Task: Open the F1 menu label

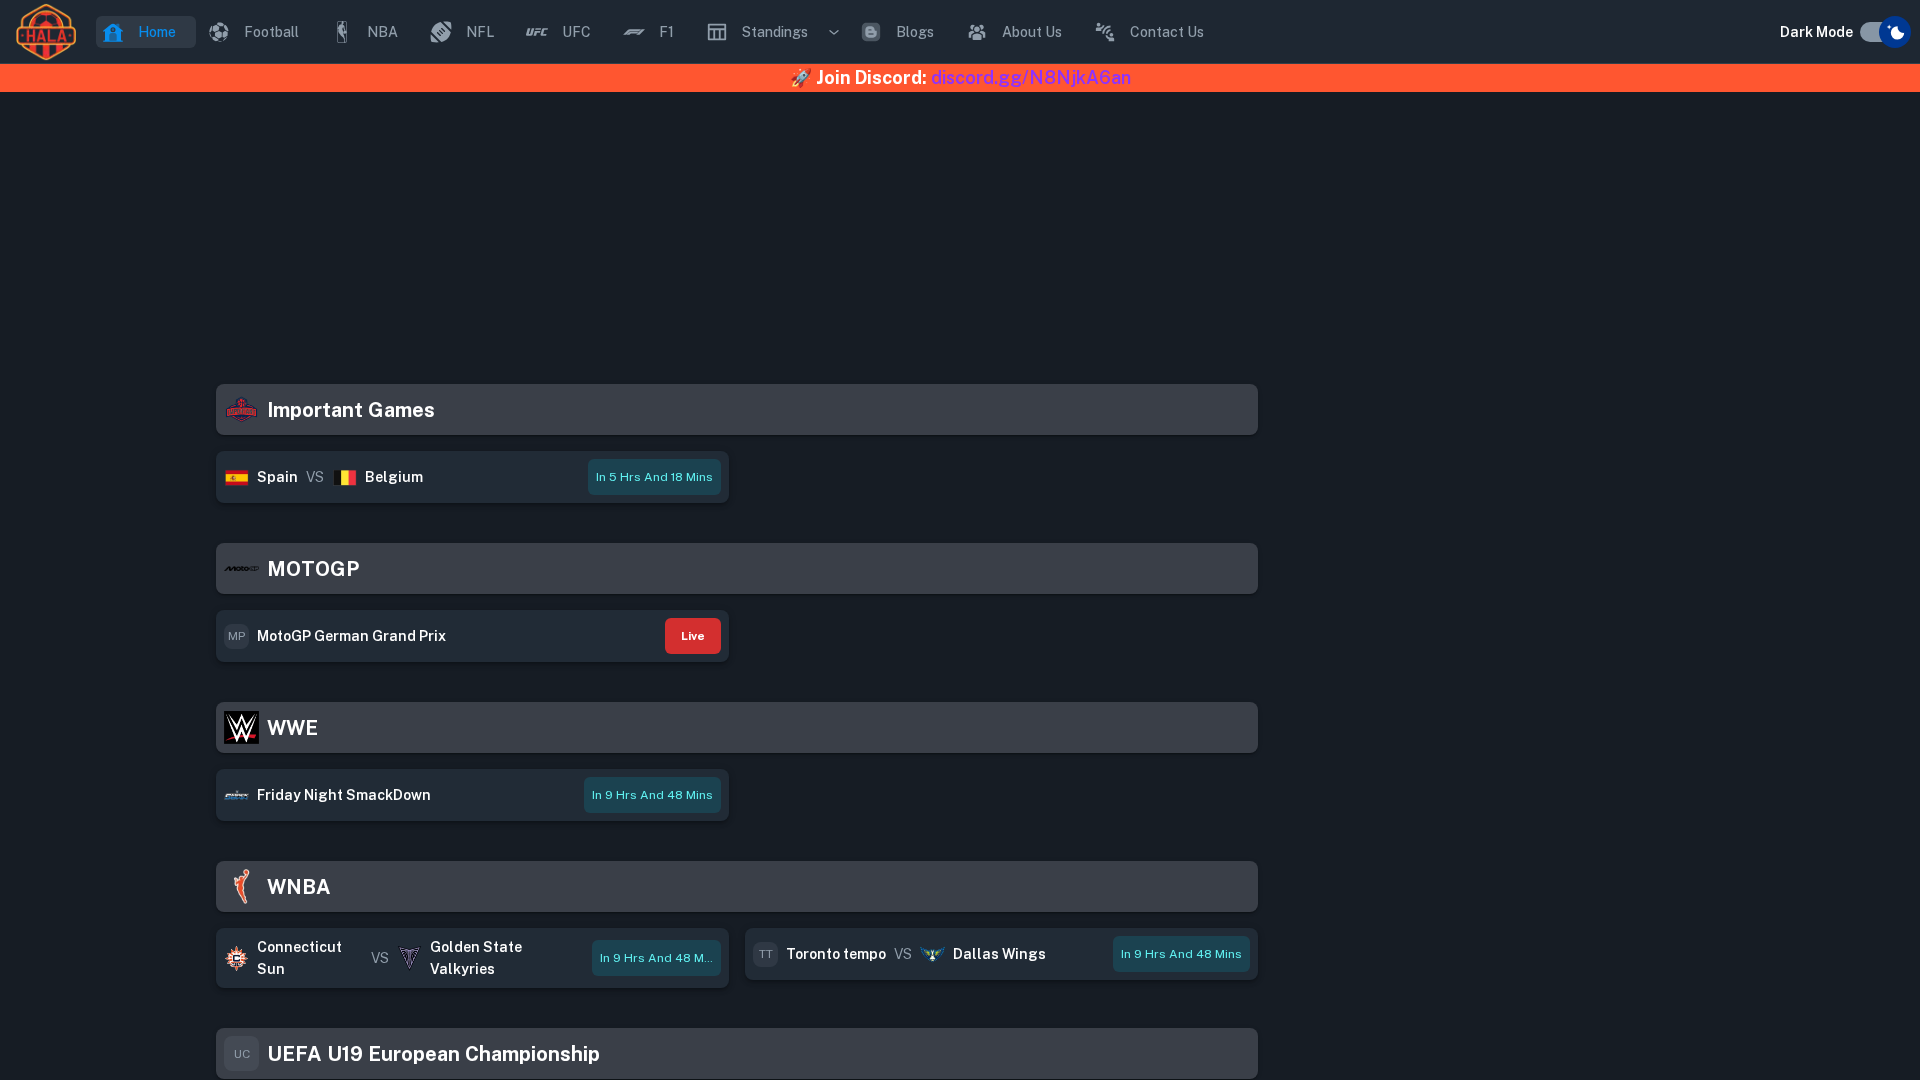Action: click(x=667, y=32)
